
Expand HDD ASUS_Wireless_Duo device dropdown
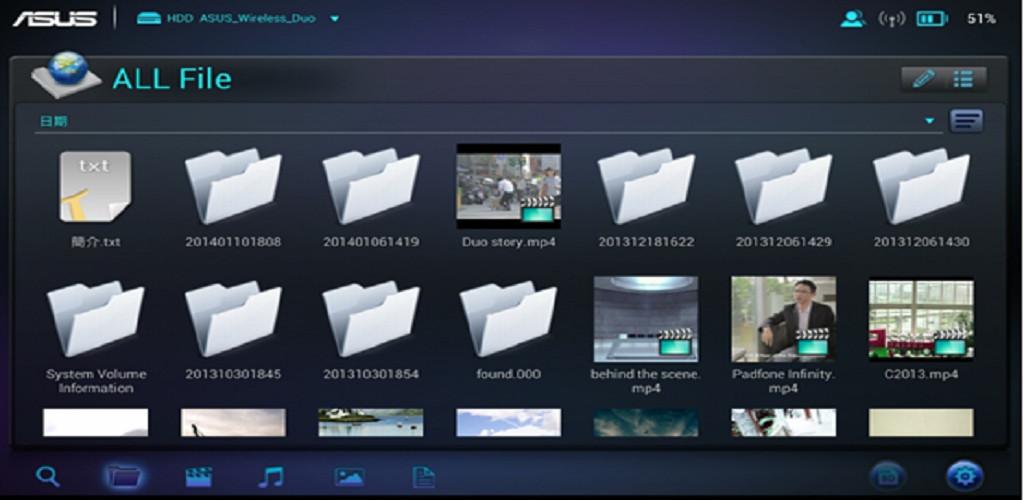click(334, 19)
